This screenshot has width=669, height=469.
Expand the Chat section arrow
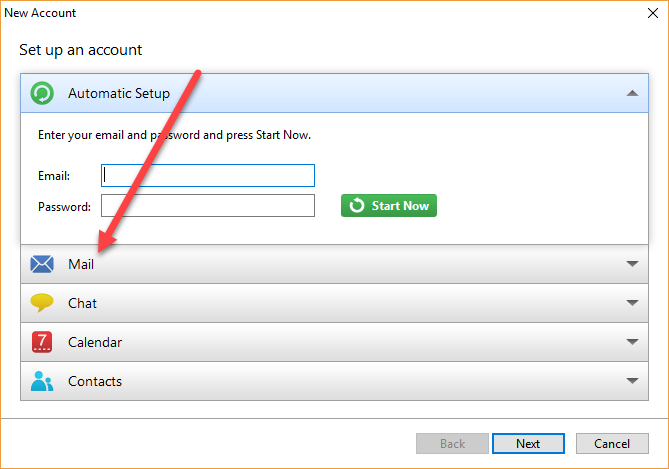(x=632, y=303)
